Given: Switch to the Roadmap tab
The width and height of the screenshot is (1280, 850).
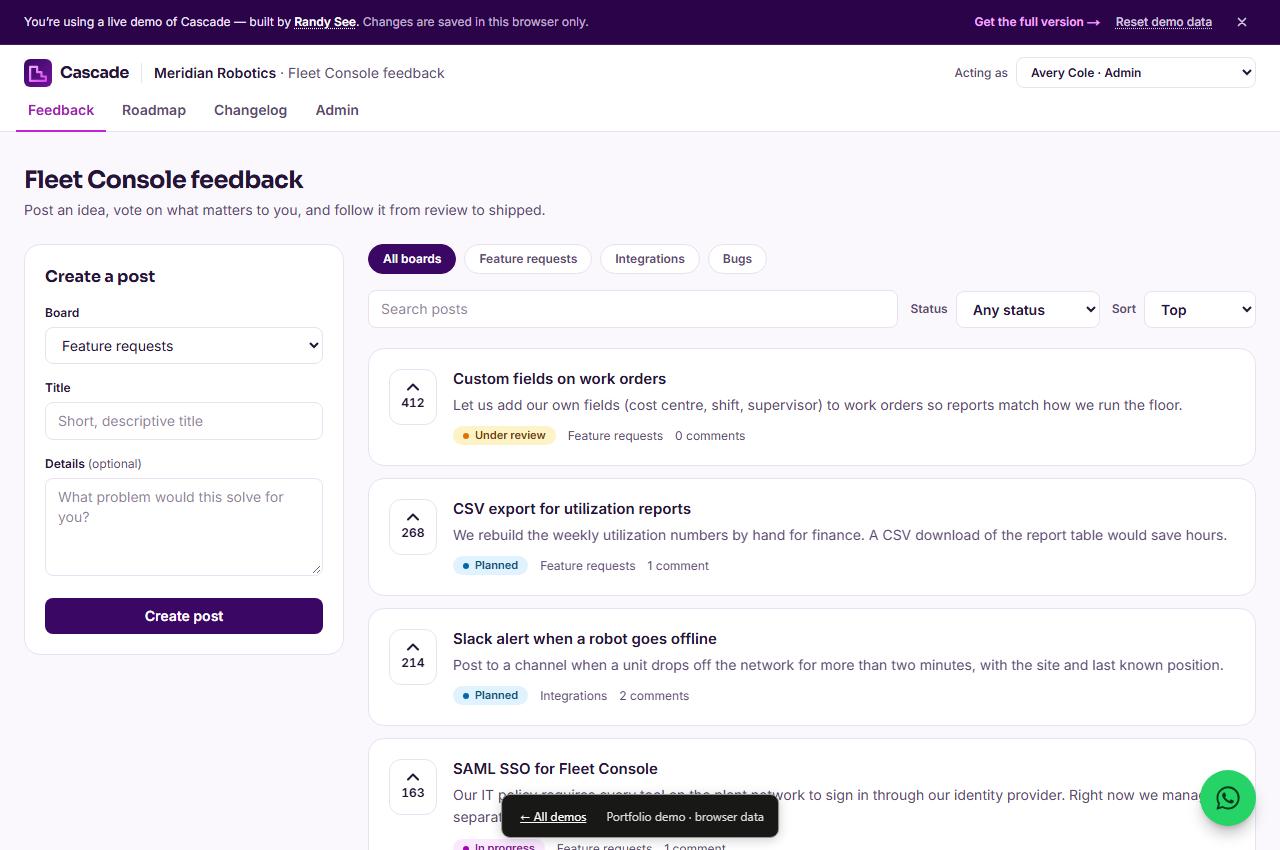Looking at the screenshot, I should point(154,111).
